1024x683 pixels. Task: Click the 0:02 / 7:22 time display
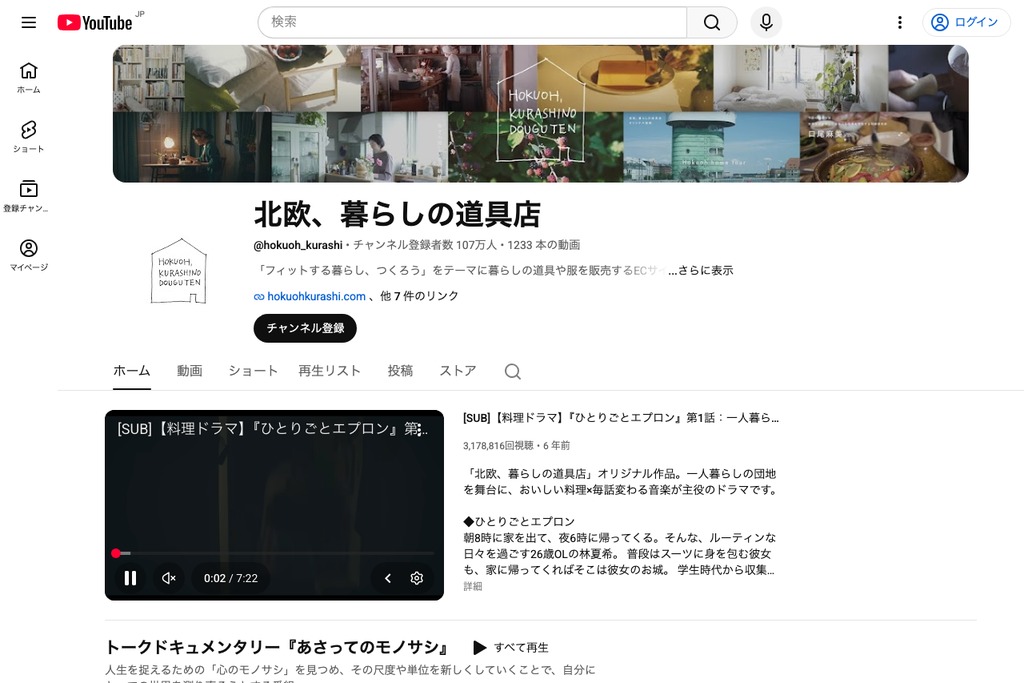231,578
